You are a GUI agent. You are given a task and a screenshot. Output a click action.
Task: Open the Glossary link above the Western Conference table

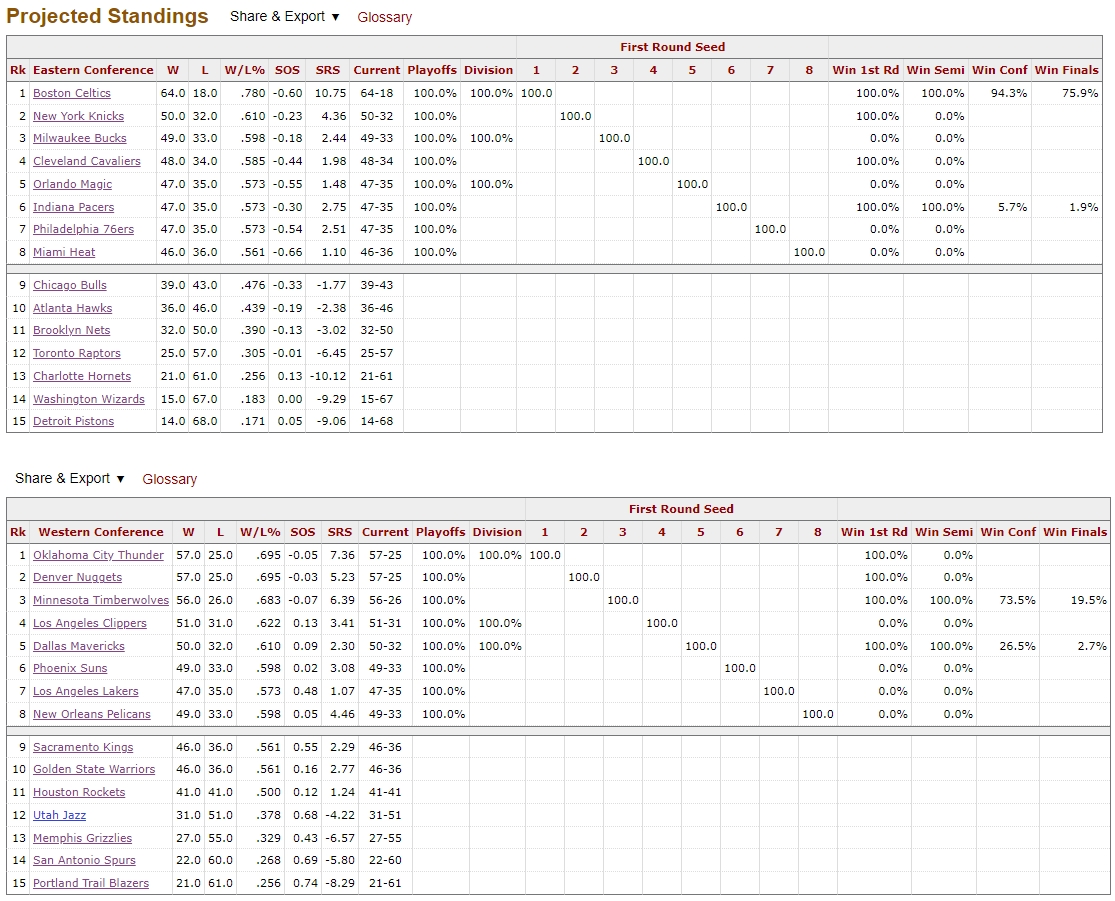click(169, 479)
